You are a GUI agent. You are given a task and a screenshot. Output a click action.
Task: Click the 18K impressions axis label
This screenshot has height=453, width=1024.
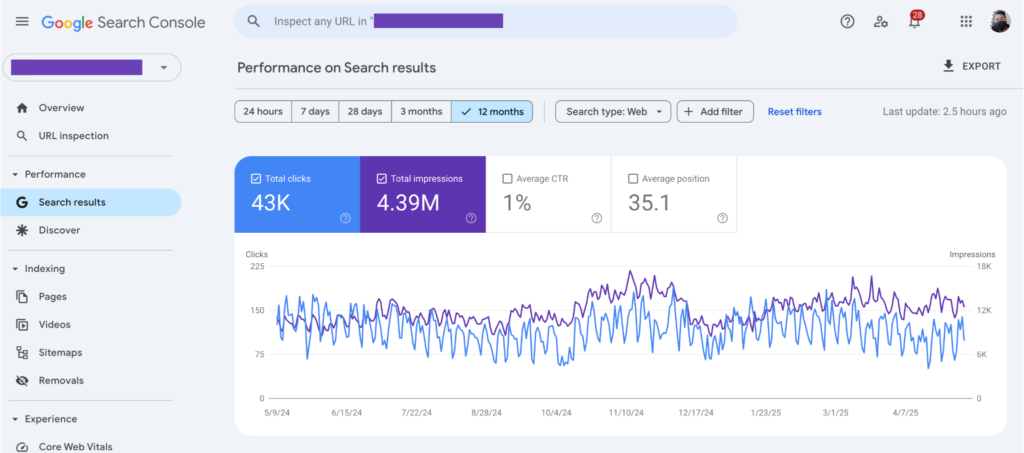(984, 266)
